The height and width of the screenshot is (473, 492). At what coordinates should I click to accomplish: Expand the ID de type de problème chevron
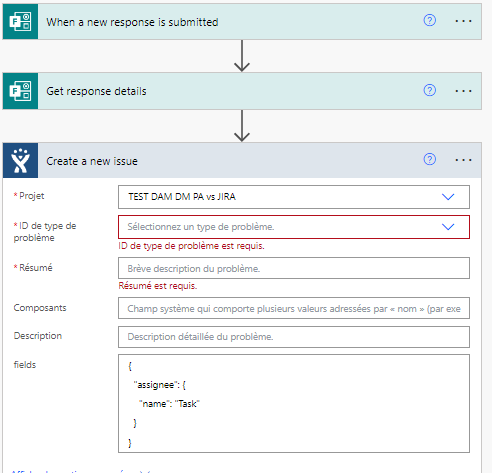click(448, 227)
